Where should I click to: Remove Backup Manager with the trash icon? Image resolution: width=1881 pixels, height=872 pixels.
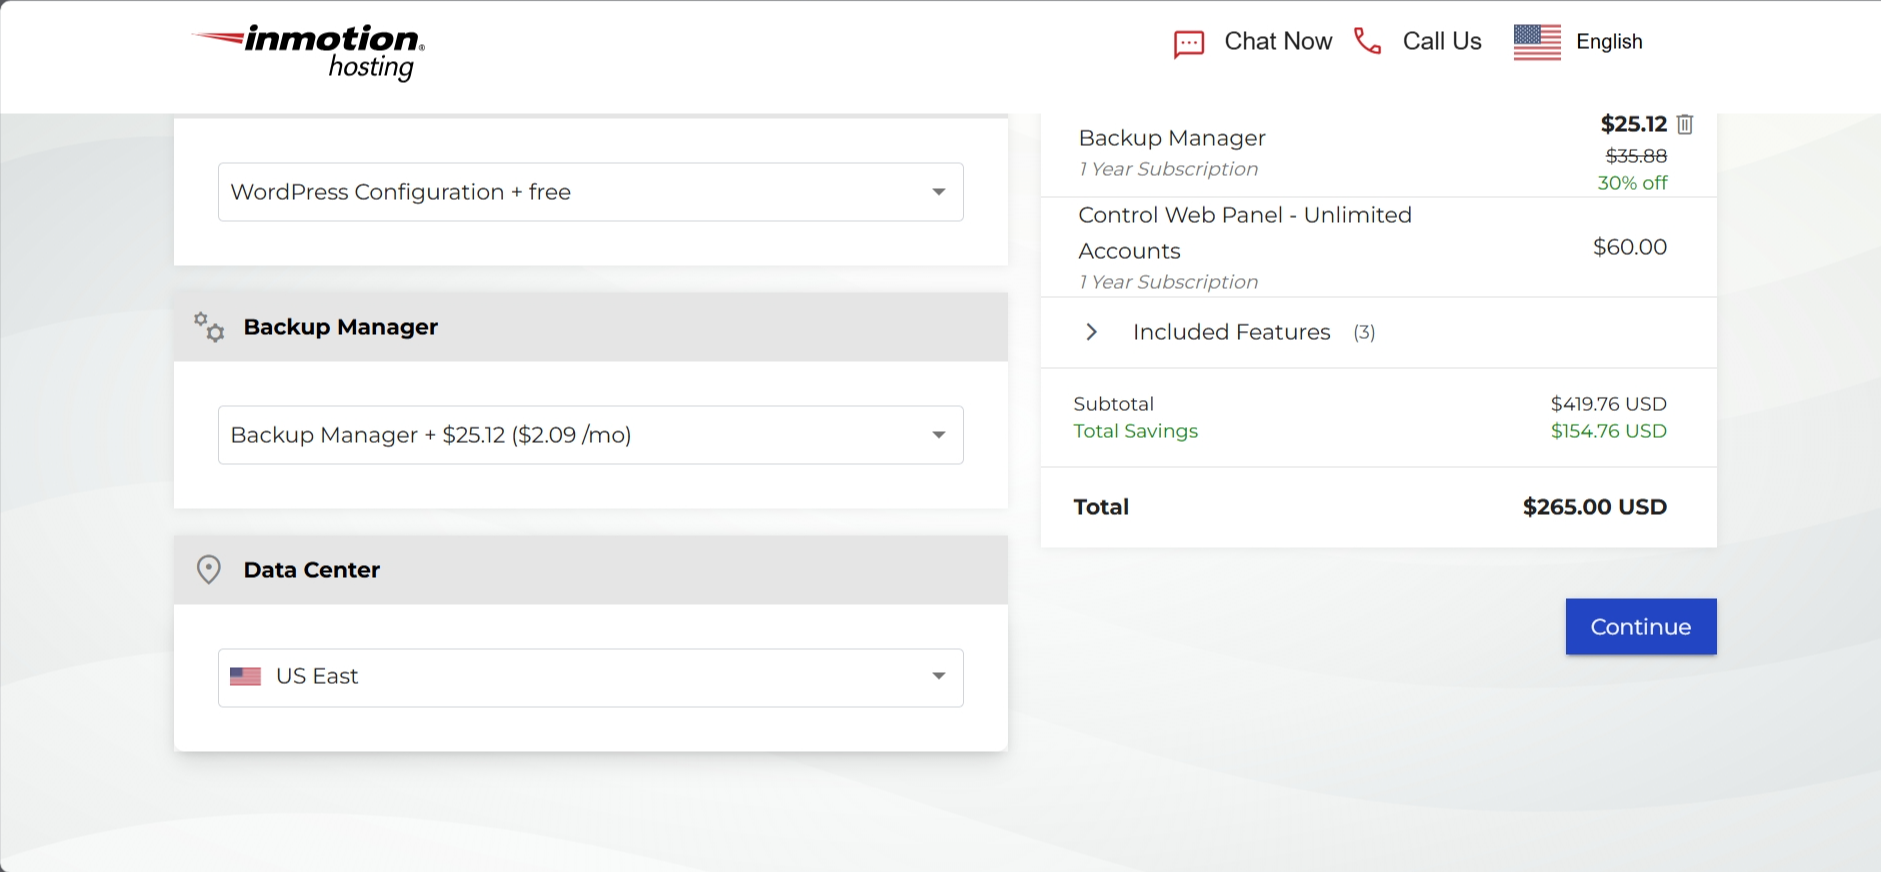[1685, 124]
